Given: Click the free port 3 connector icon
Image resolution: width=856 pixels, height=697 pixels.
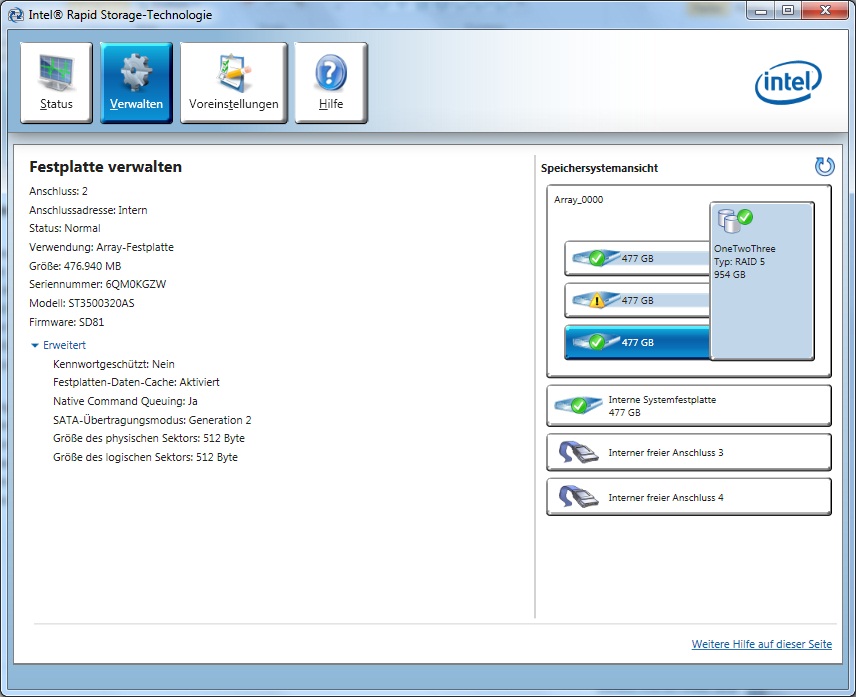Looking at the screenshot, I should coord(578,452).
